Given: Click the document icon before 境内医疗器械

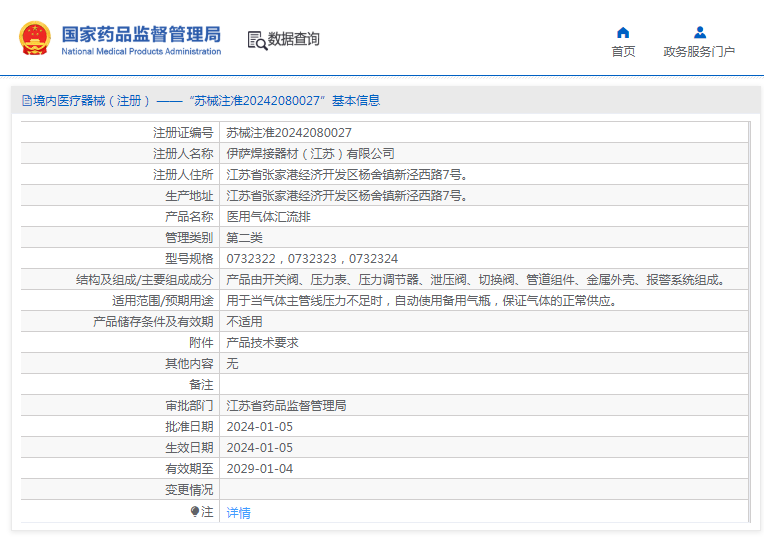Looking at the screenshot, I should [x=27, y=101].
